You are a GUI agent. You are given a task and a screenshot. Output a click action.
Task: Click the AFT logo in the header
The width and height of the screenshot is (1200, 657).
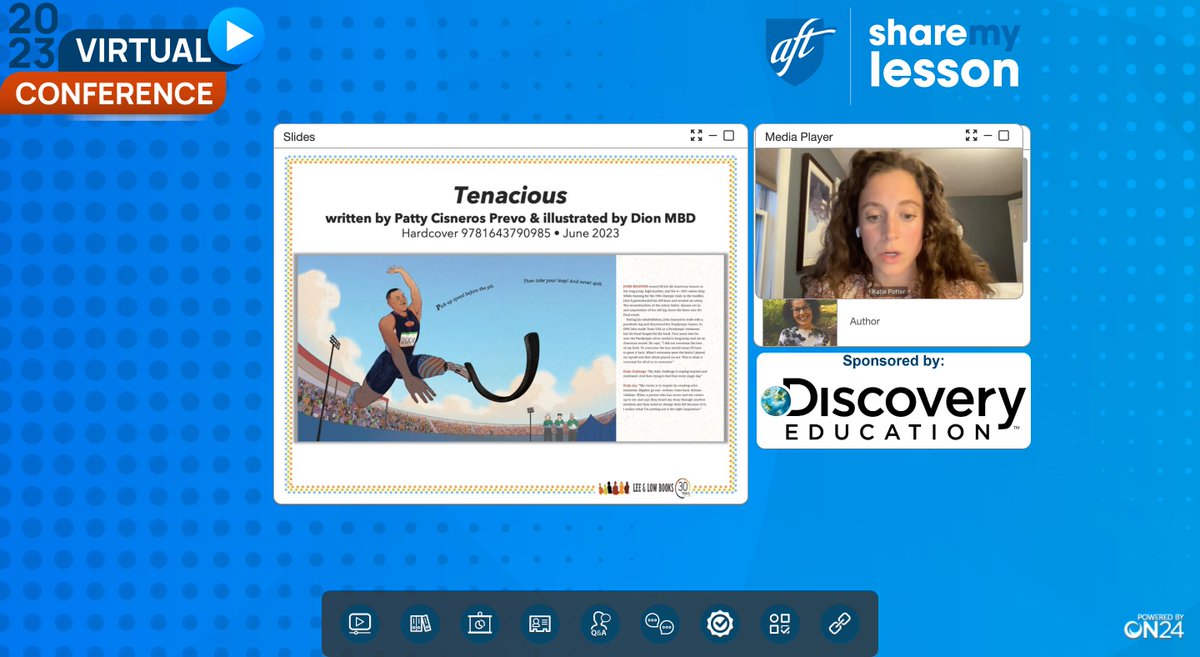point(802,54)
